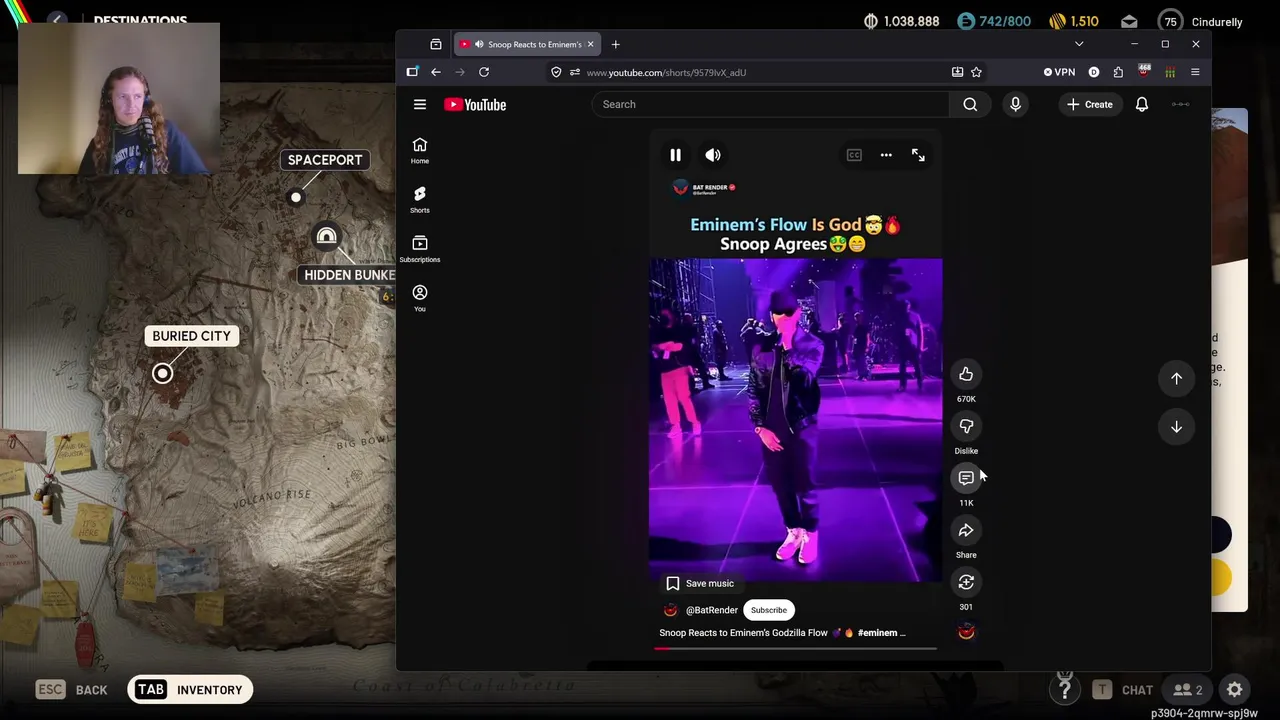Pause the Short with the pause button

pos(675,155)
